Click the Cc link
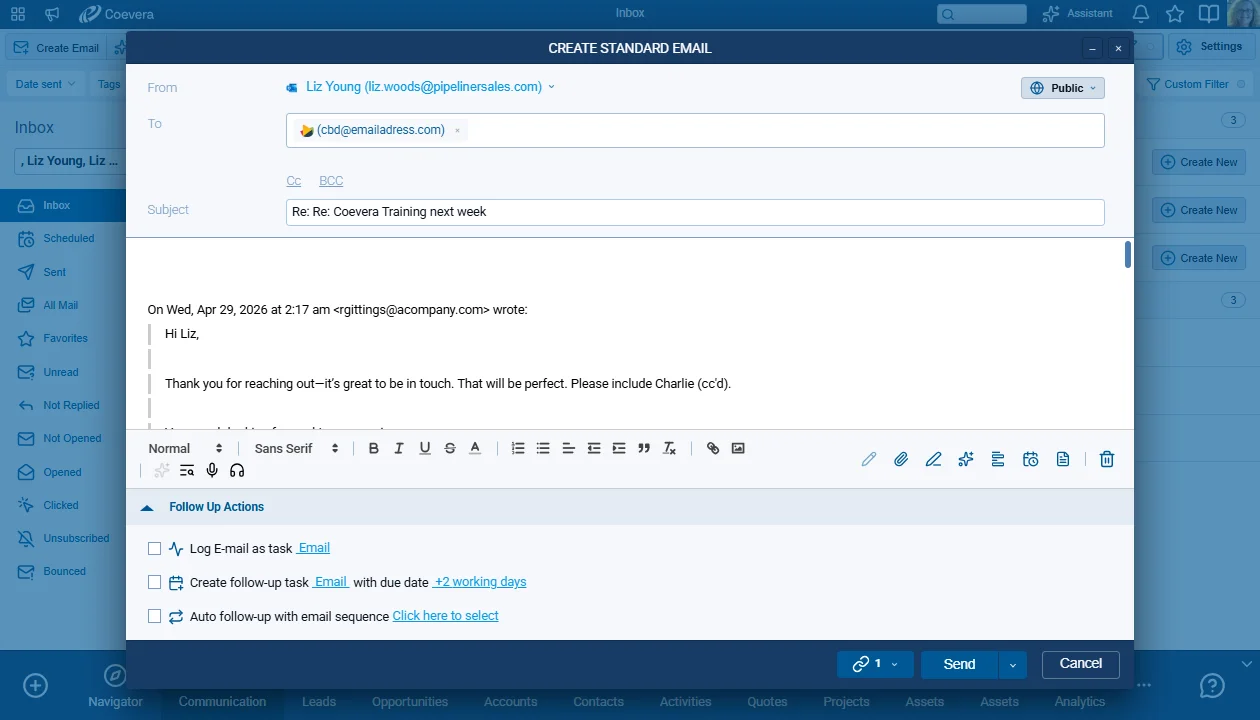Image resolution: width=1260 pixels, height=720 pixels. click(294, 181)
